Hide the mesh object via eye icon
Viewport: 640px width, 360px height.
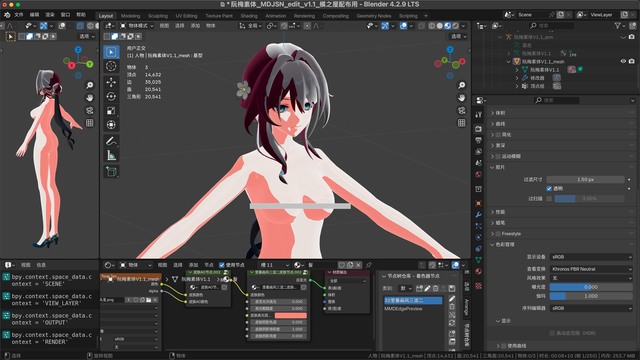pos(623,61)
